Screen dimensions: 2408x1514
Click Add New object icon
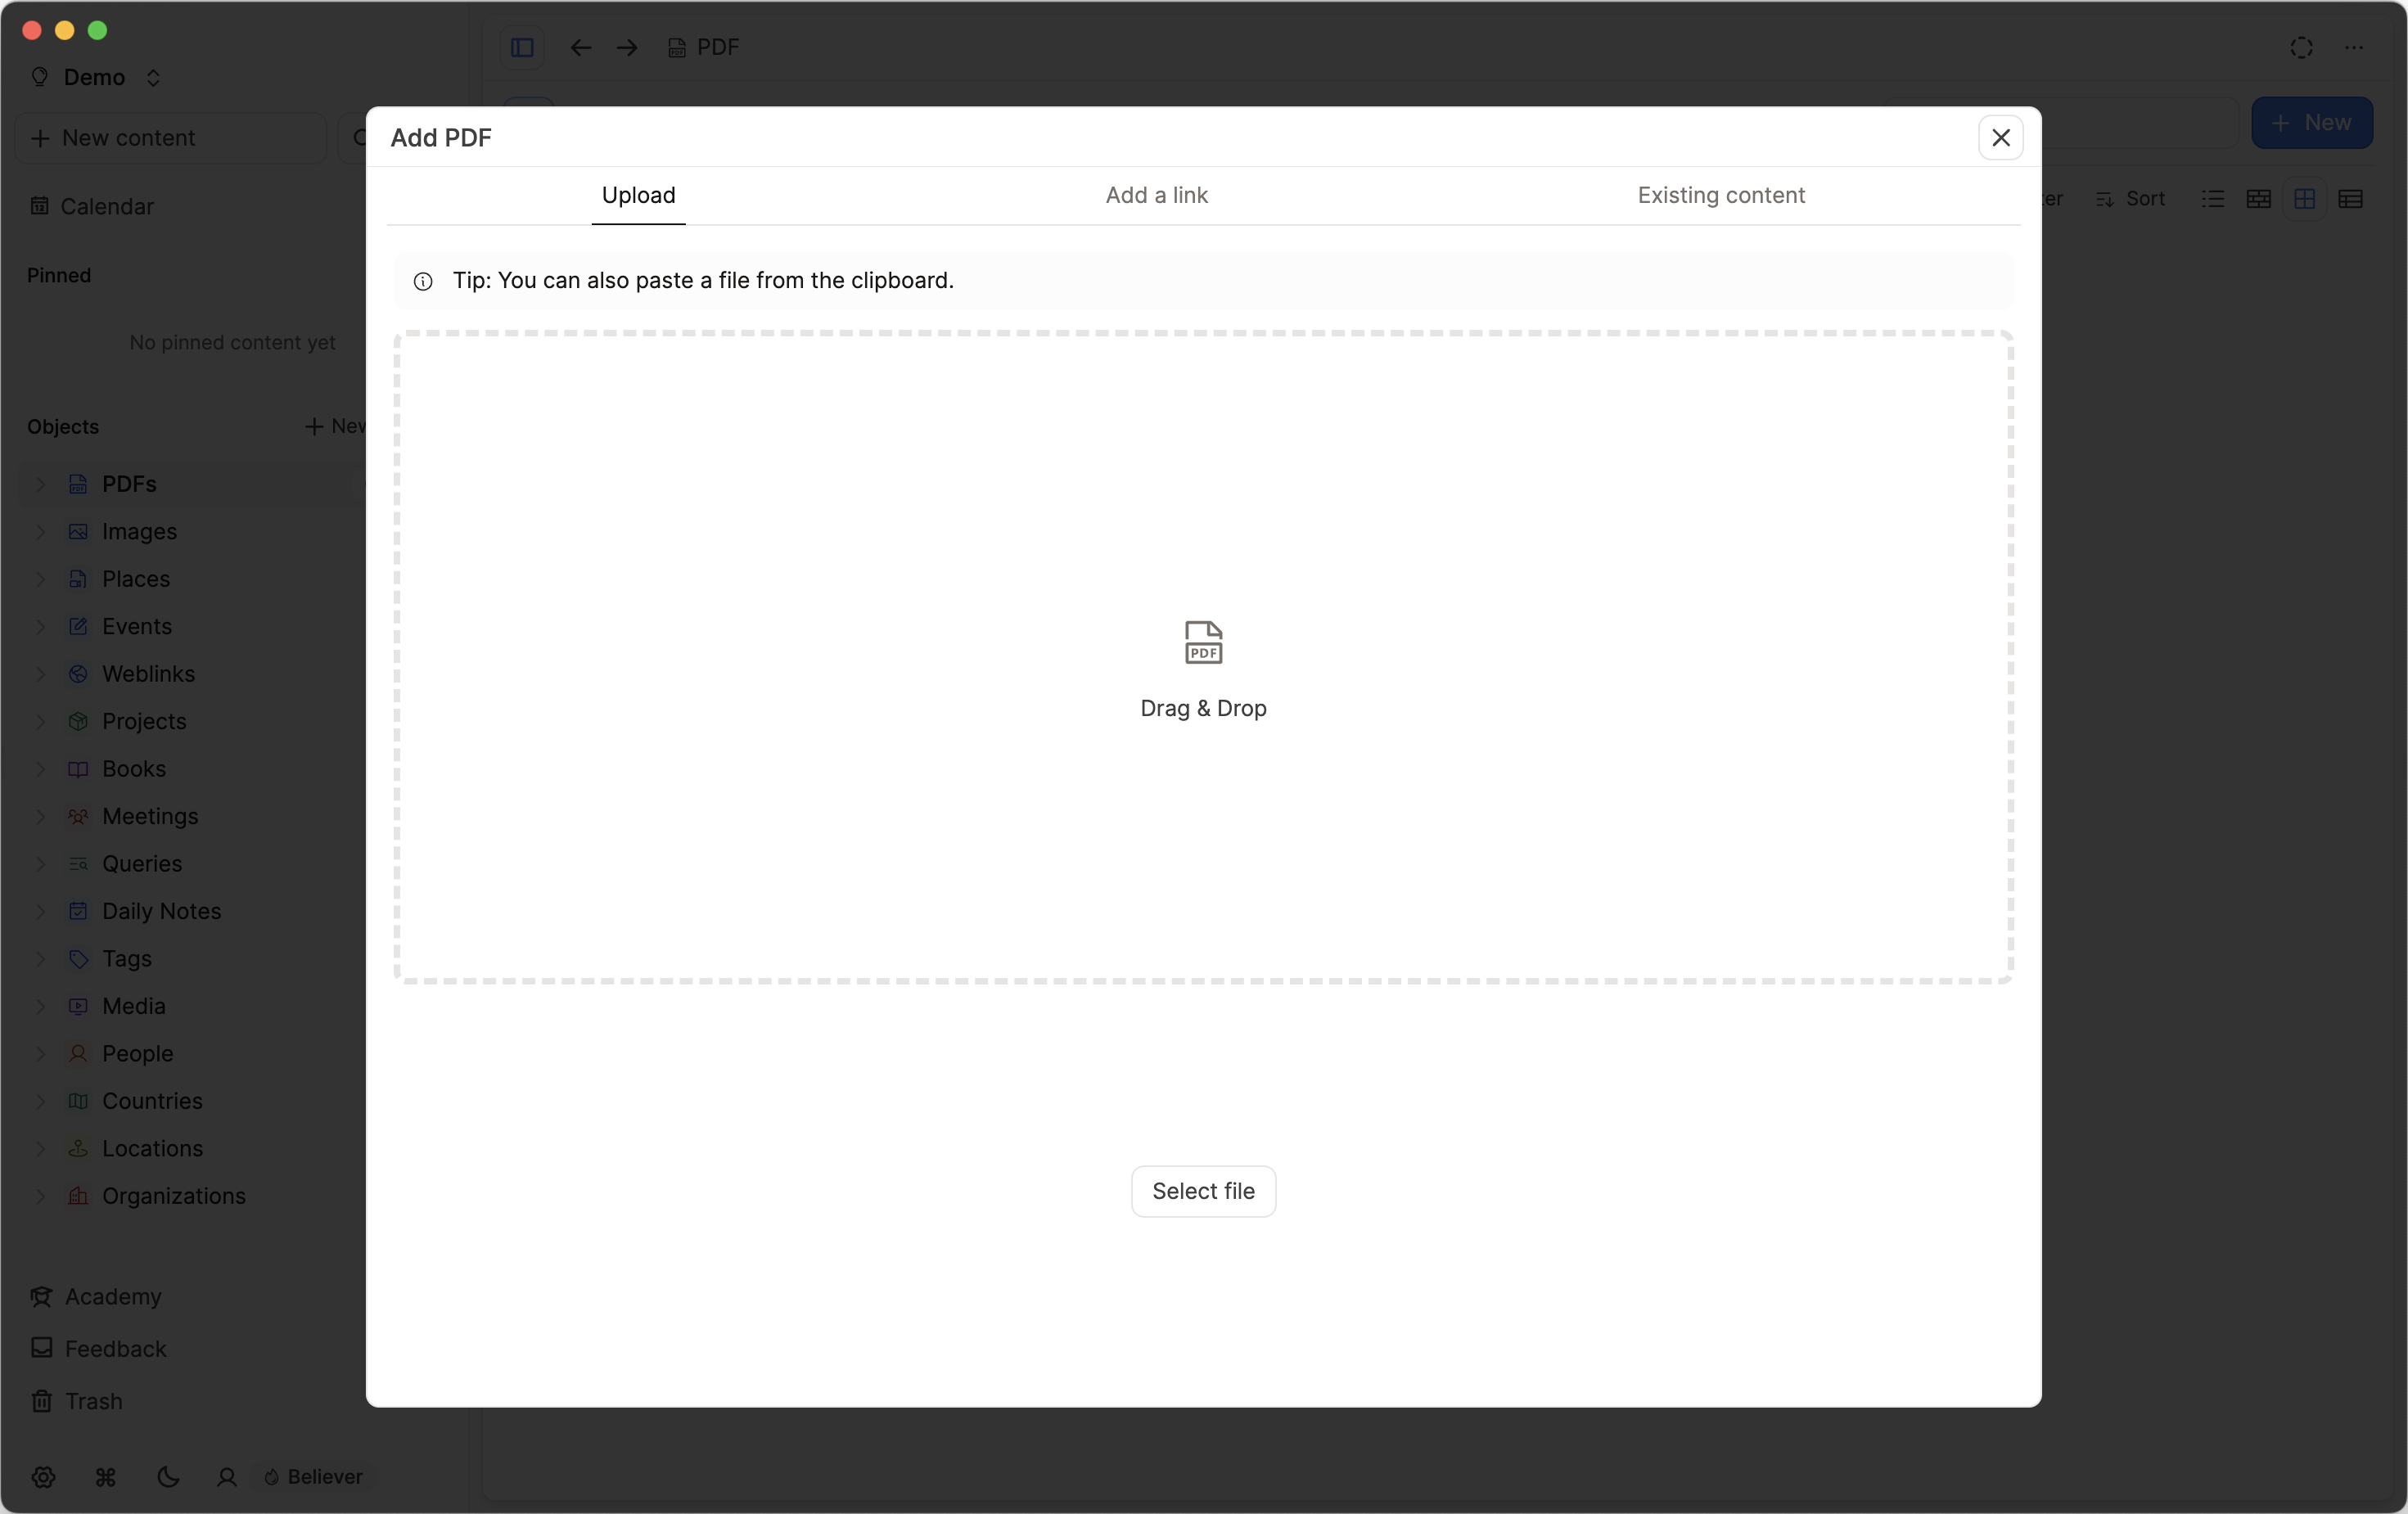312,427
